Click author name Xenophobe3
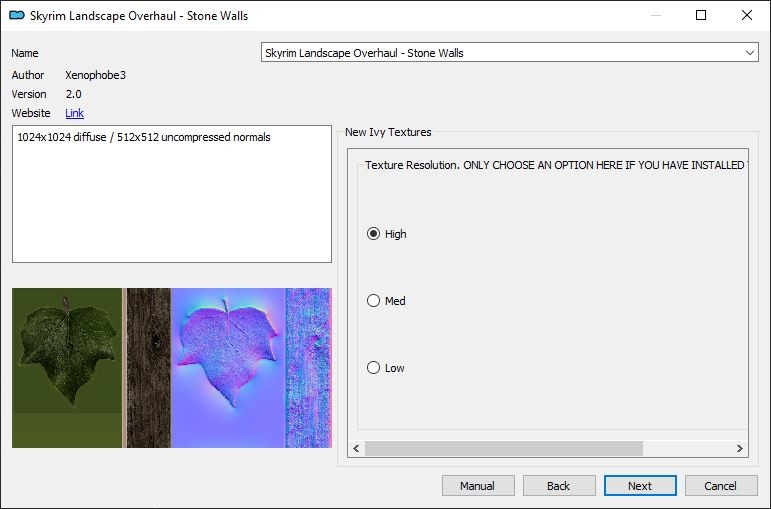Viewport: 771px width, 509px height. (95, 75)
